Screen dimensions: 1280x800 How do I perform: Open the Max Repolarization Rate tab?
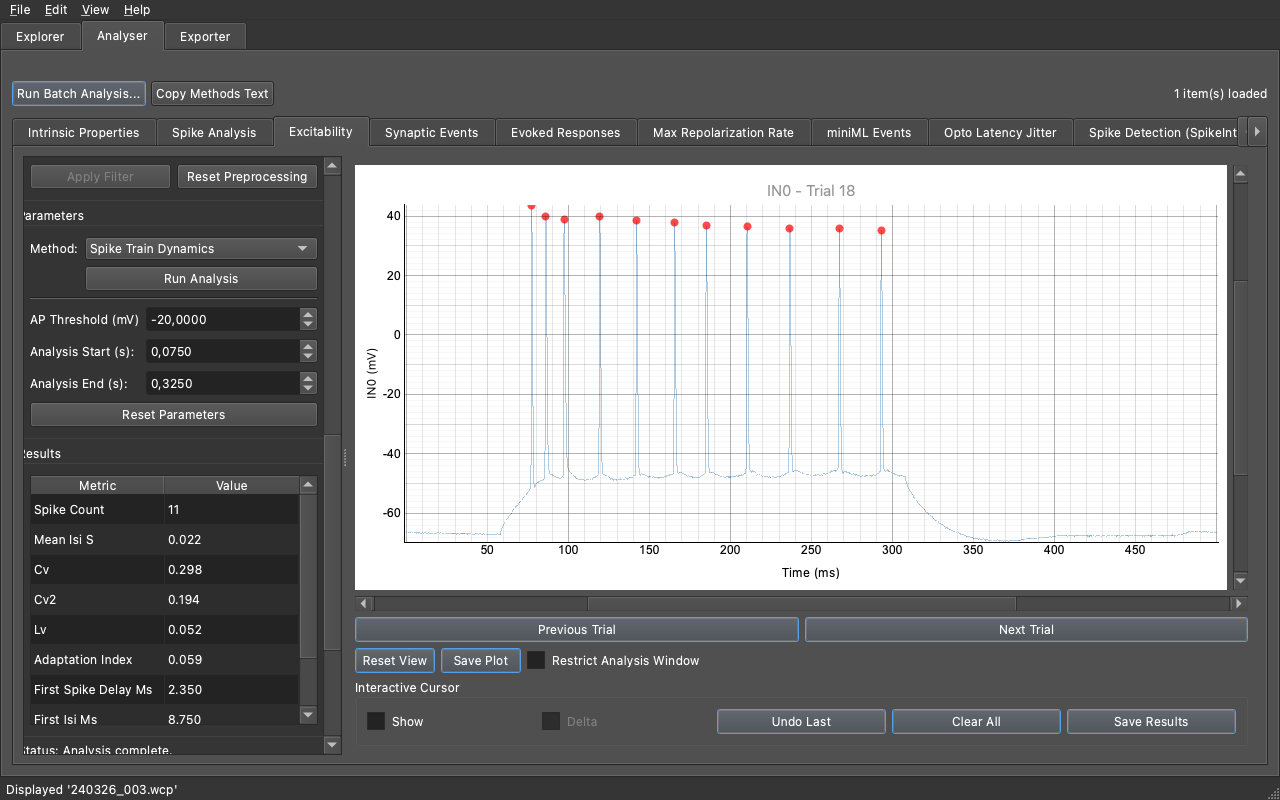pos(723,132)
